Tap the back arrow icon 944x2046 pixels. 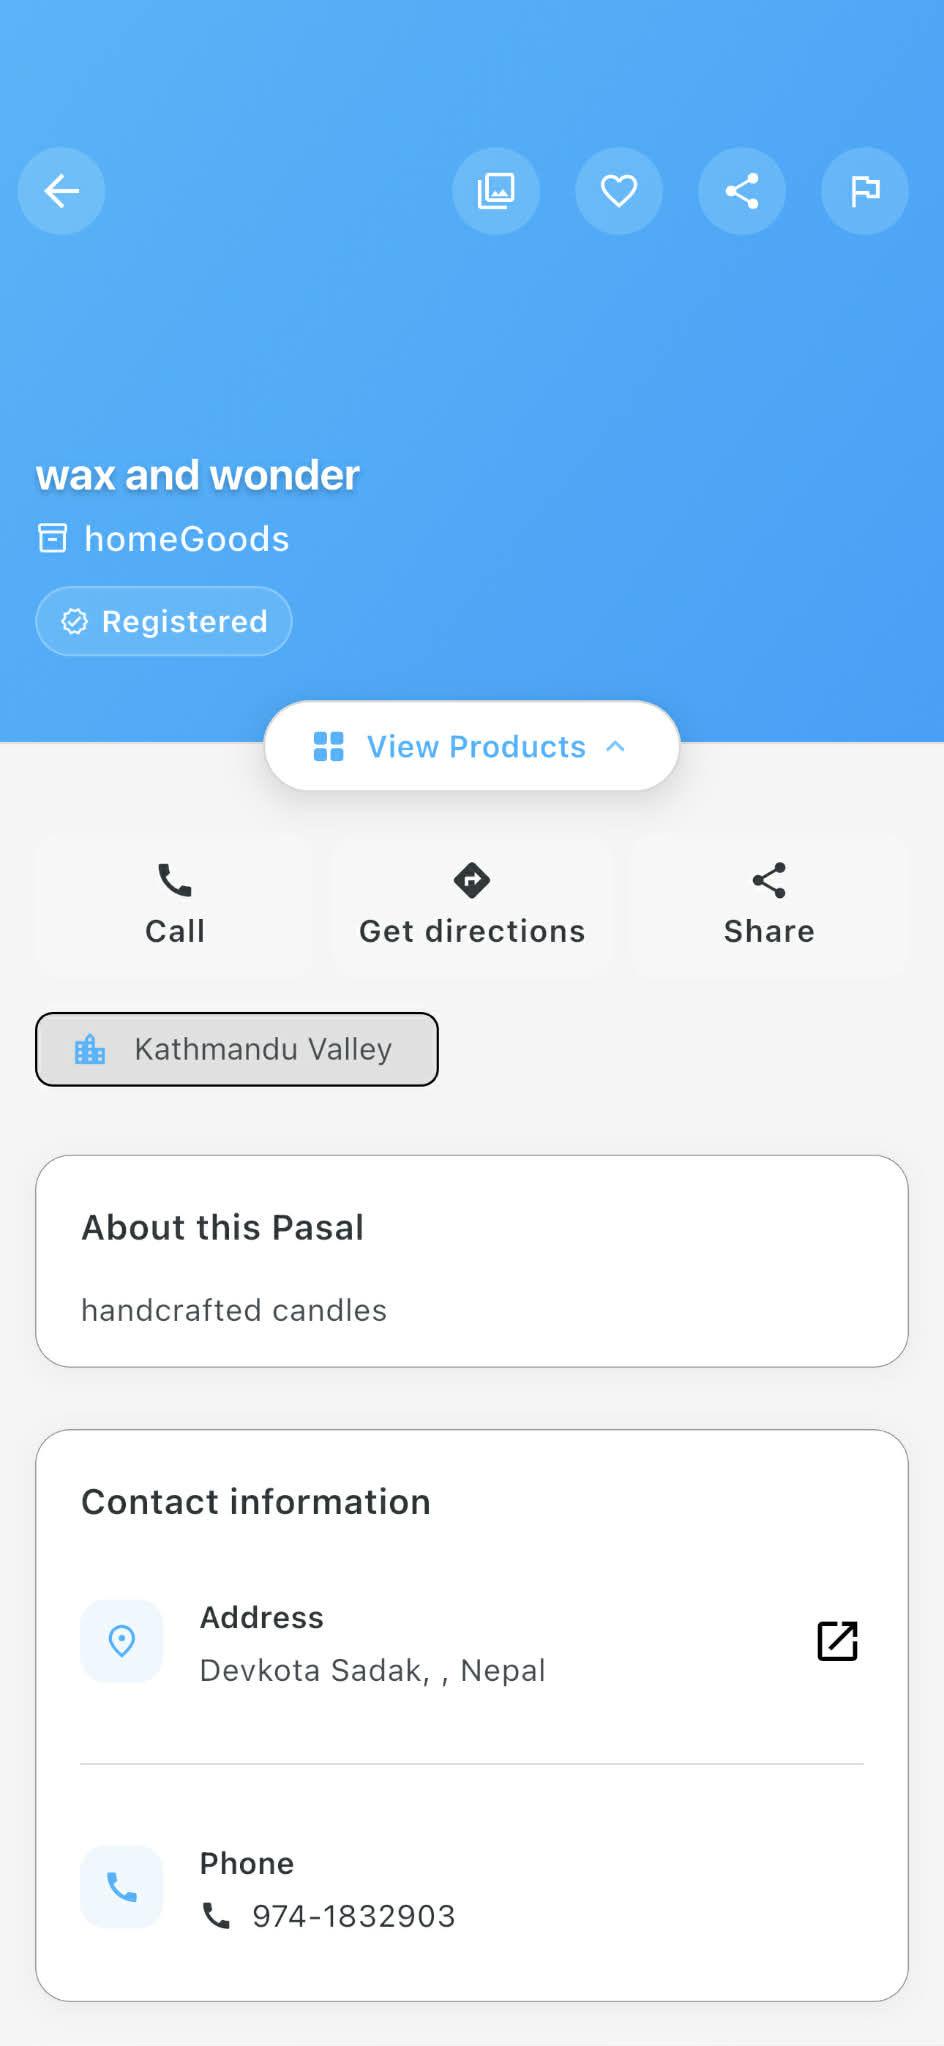(61, 191)
